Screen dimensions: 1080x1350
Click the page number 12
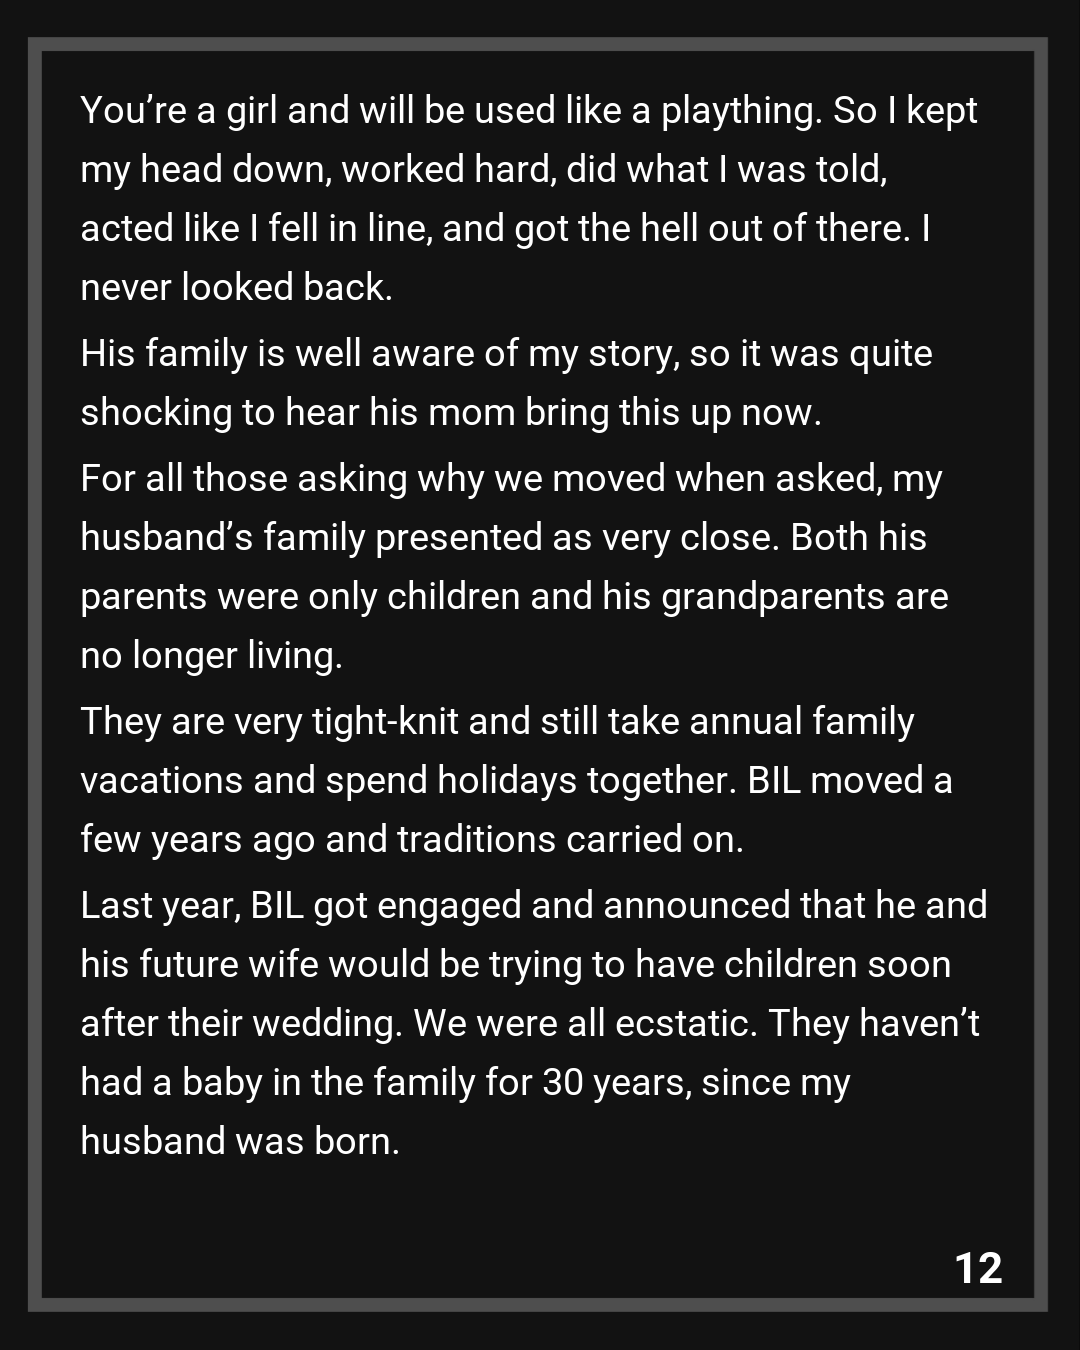(978, 1268)
